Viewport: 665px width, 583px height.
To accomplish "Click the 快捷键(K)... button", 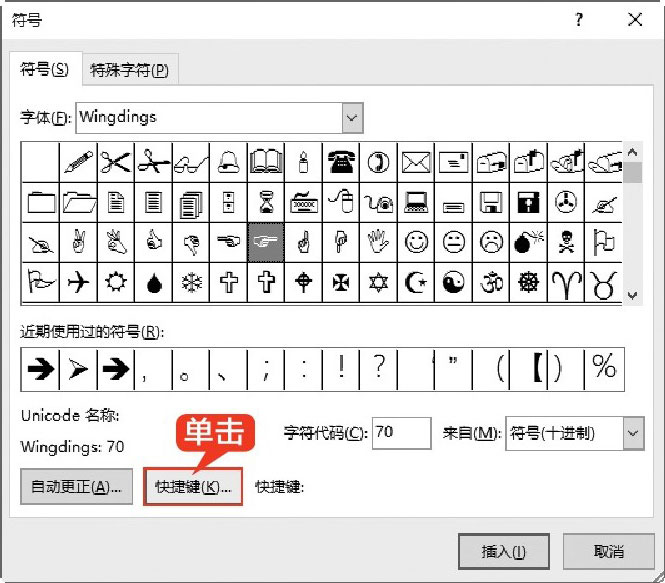I will tap(193, 487).
